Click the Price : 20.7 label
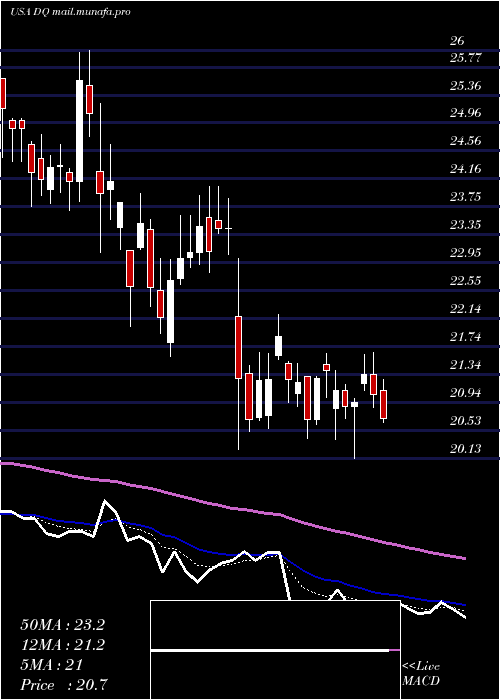Viewport: 500px width, 700px height. (x=64, y=685)
